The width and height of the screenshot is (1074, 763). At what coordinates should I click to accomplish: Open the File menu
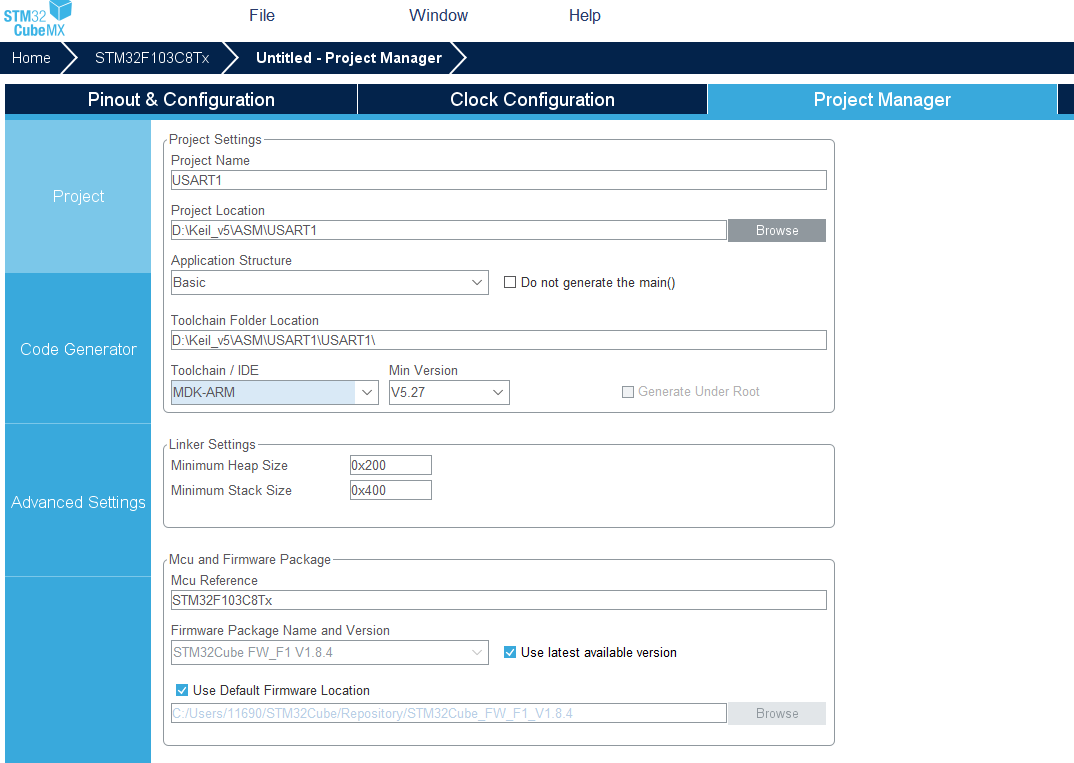262,15
